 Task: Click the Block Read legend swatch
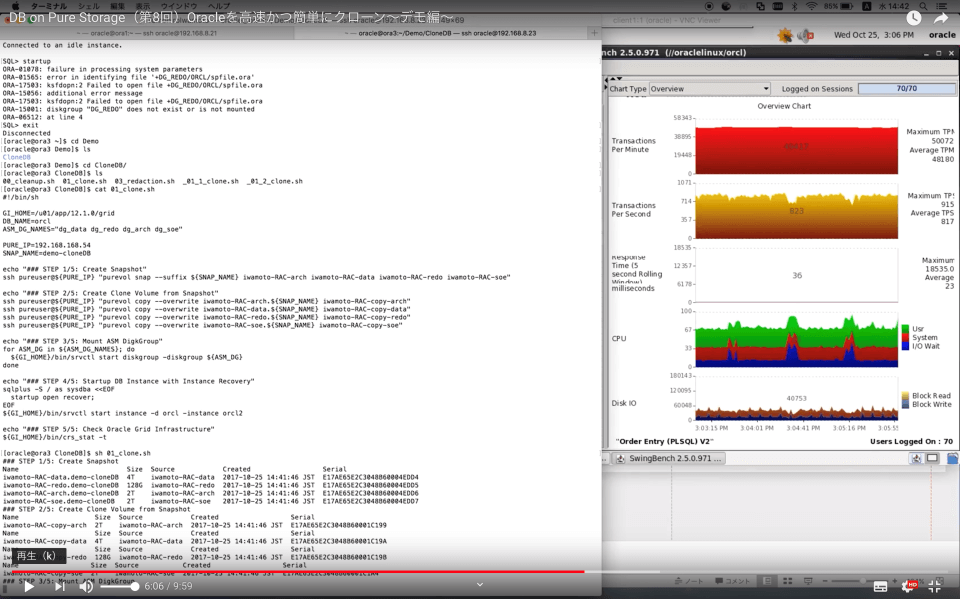(906, 396)
